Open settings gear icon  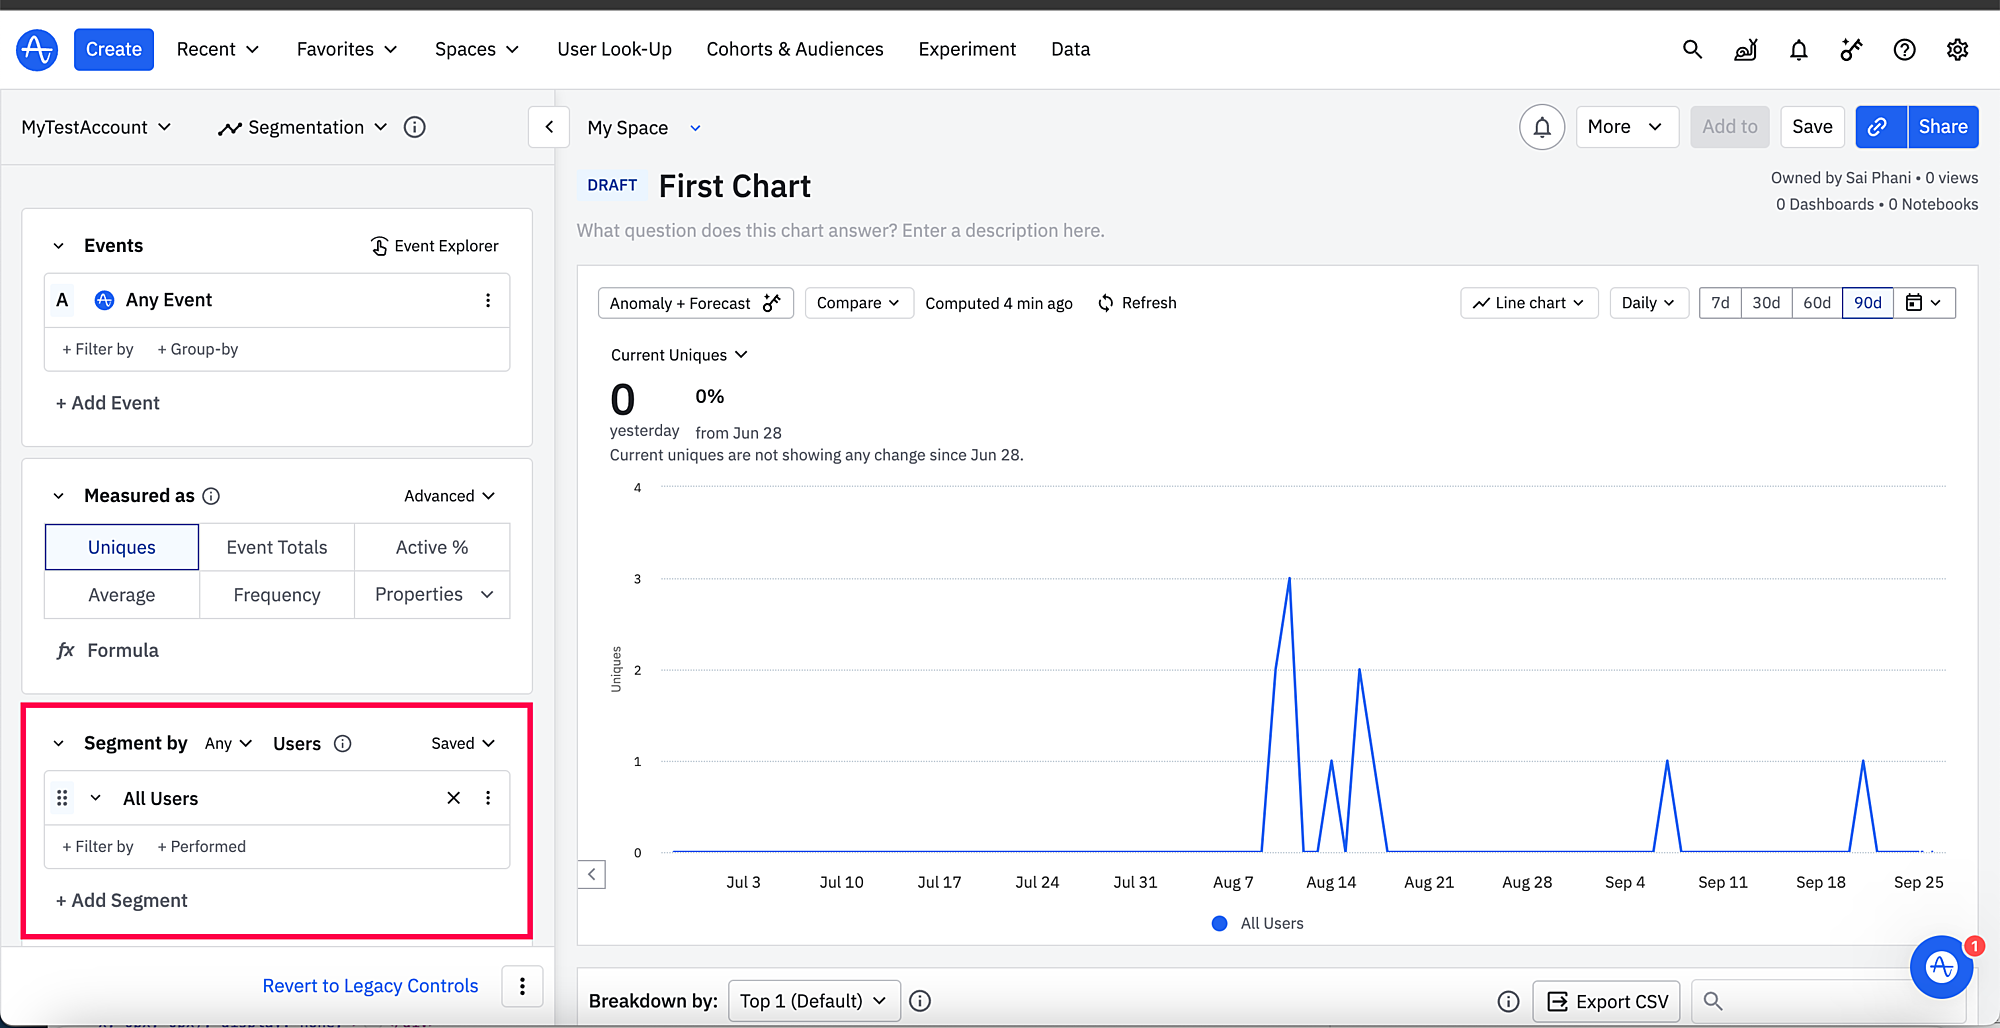point(1957,49)
